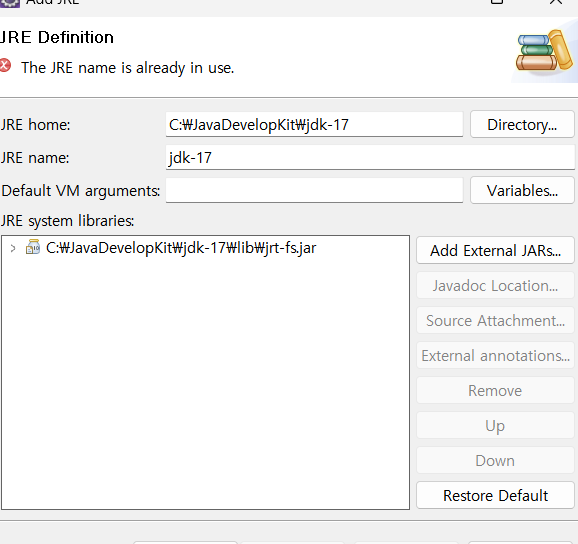Open the Variables... dialog button
578x544 pixels.
(522, 191)
